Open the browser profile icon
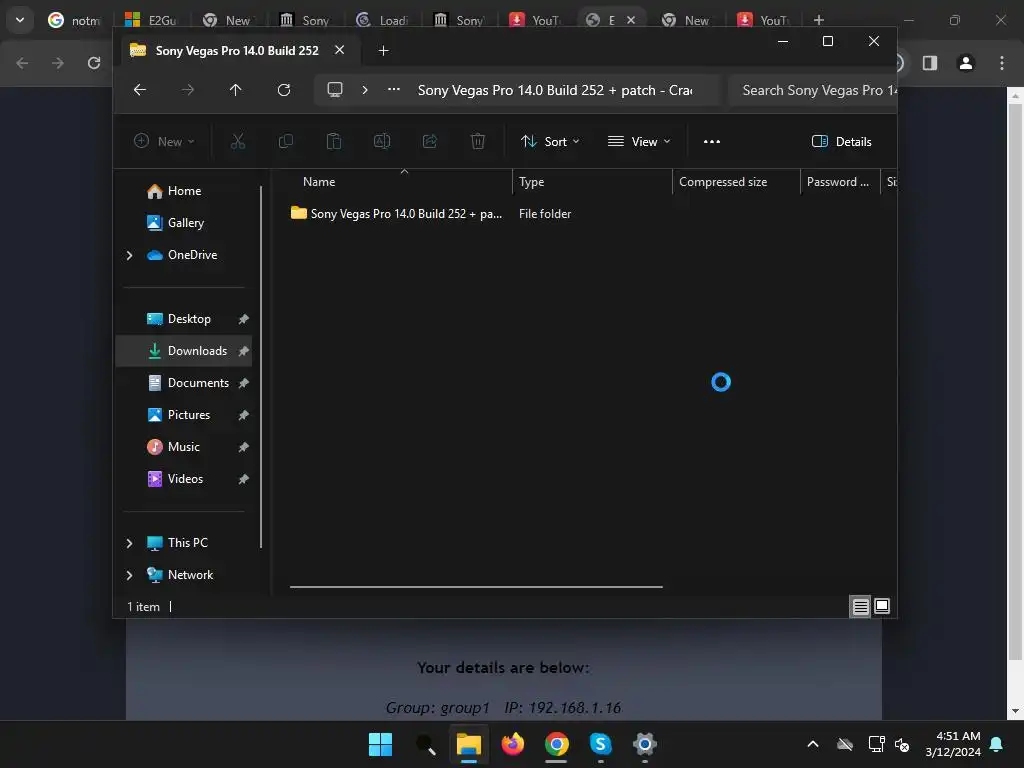The width and height of the screenshot is (1024, 768). [966, 63]
